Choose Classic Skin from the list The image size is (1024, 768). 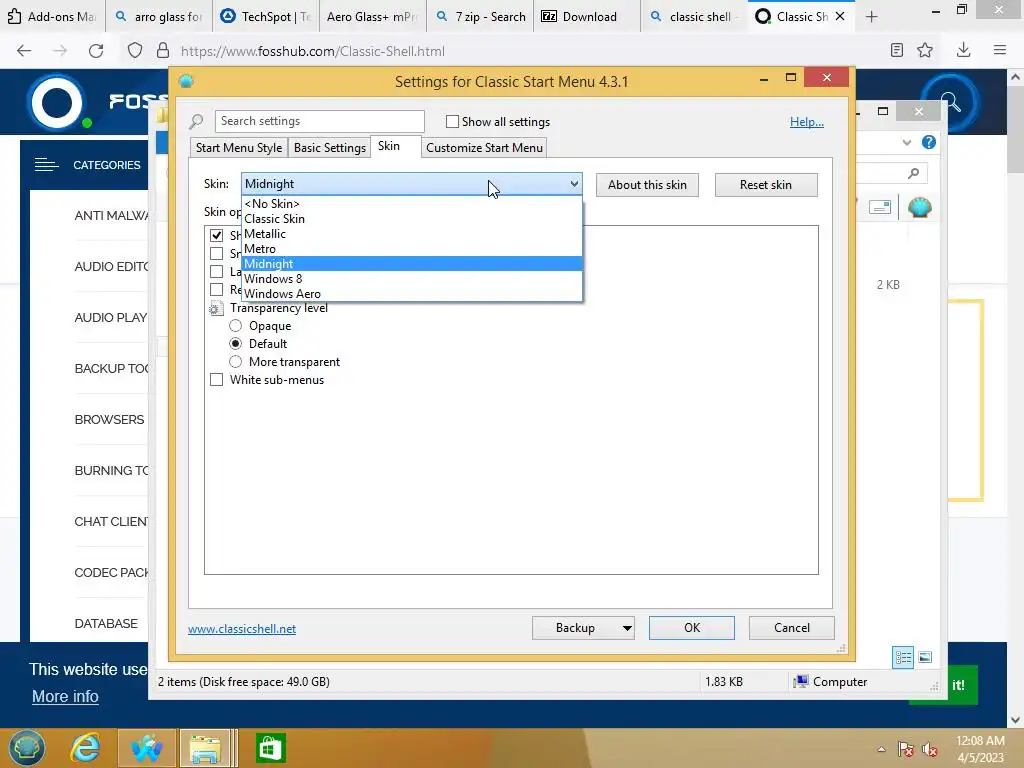tap(411, 219)
